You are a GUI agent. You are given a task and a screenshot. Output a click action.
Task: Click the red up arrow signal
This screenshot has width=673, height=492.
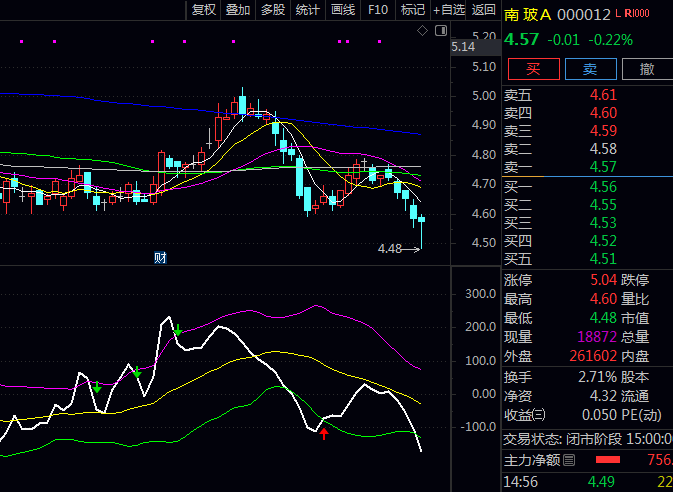click(x=324, y=433)
